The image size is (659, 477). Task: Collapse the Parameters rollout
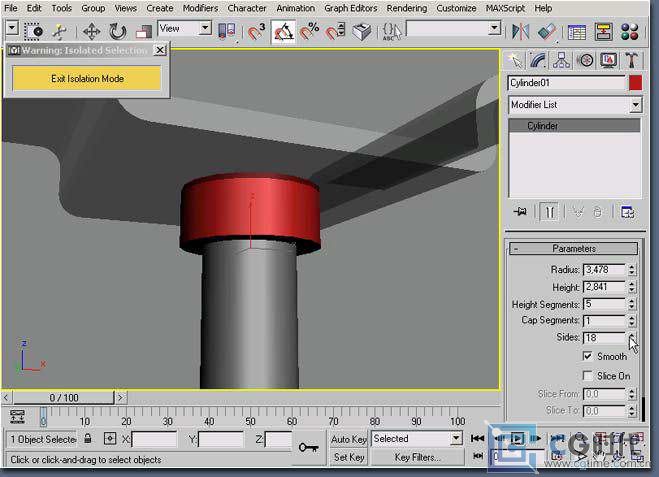click(574, 248)
